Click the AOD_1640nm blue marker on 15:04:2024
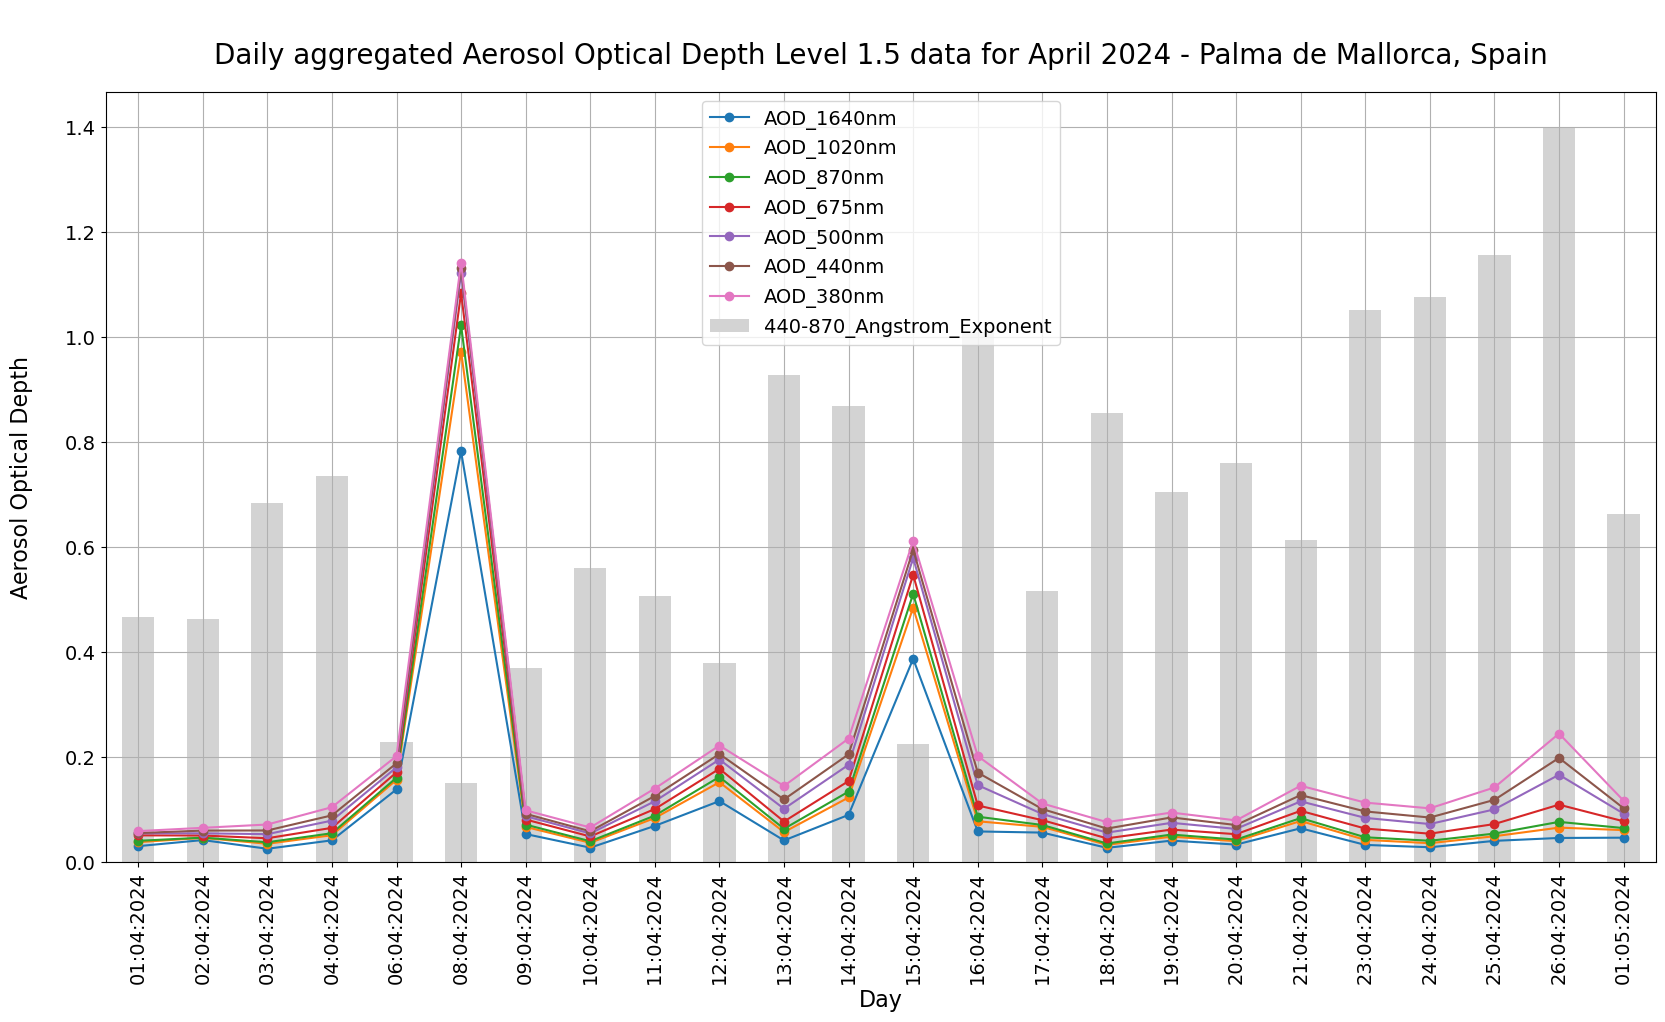Image resolution: width=1665 pixels, height=1022 pixels. [913, 659]
